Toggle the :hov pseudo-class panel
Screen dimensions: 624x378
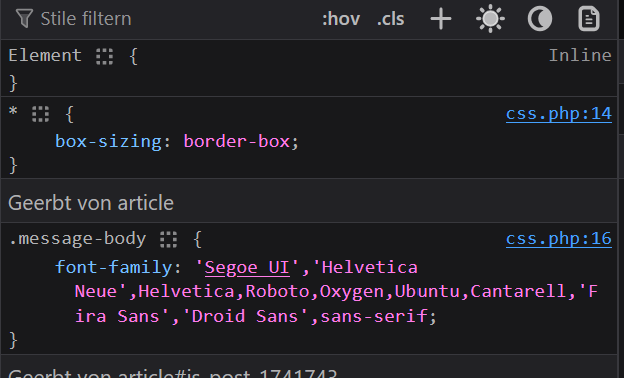(x=341, y=19)
